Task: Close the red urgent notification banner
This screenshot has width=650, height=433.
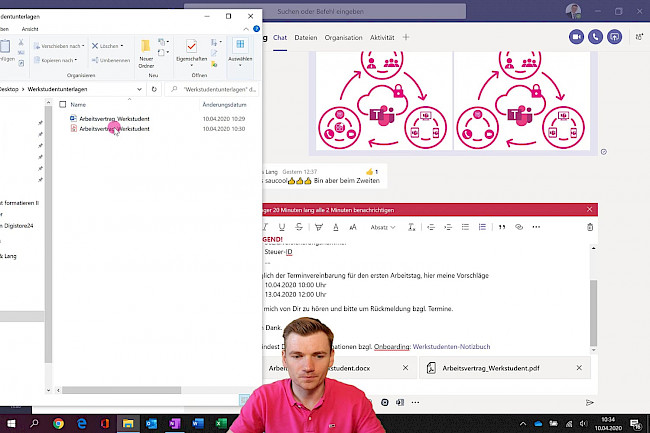Action: (x=589, y=210)
